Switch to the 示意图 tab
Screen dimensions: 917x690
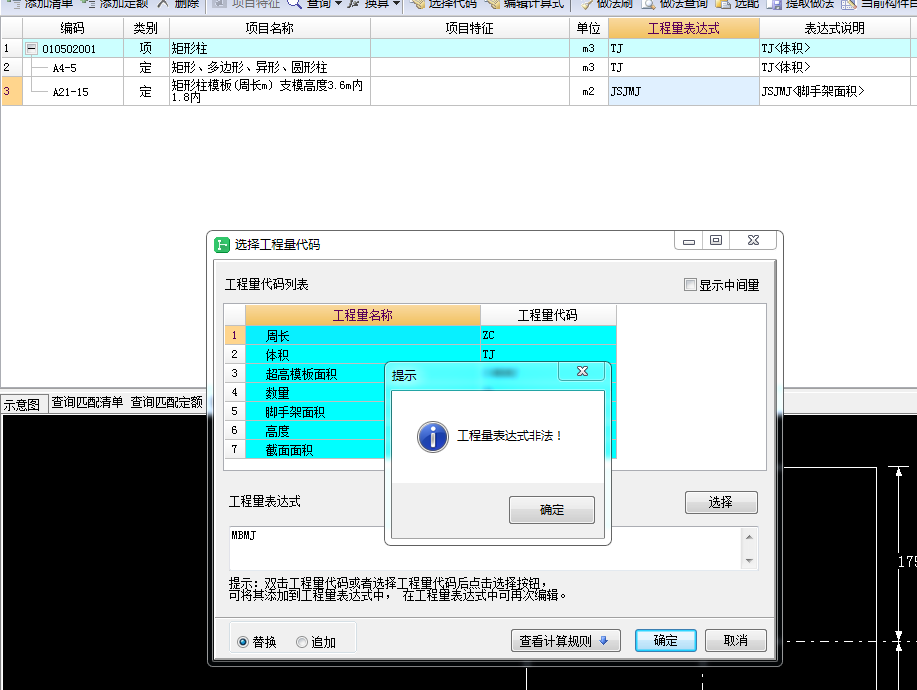22,404
